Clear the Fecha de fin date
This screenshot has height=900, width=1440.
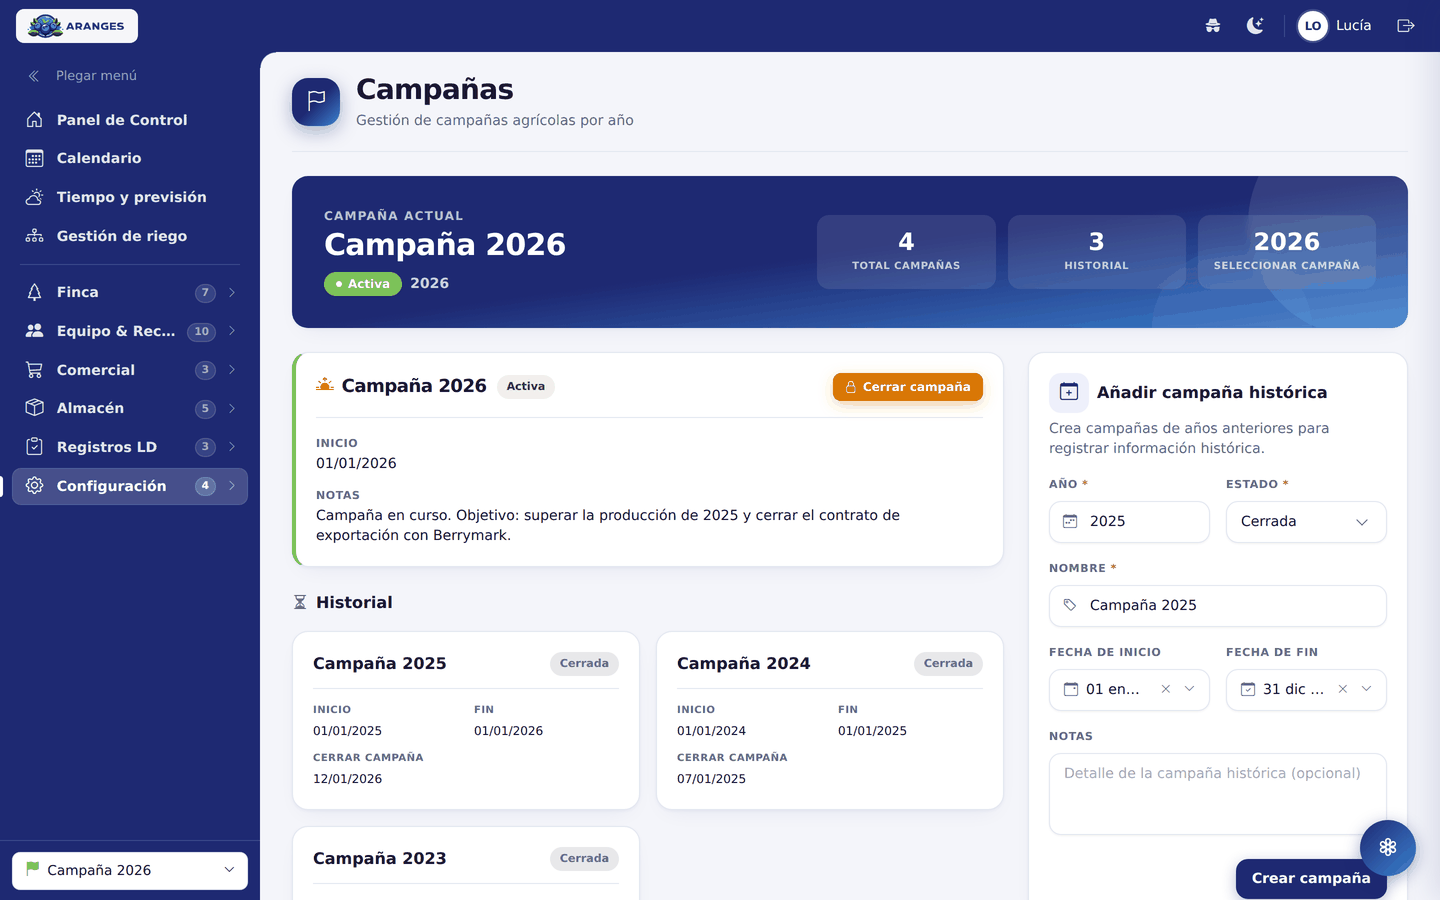click(x=1343, y=689)
